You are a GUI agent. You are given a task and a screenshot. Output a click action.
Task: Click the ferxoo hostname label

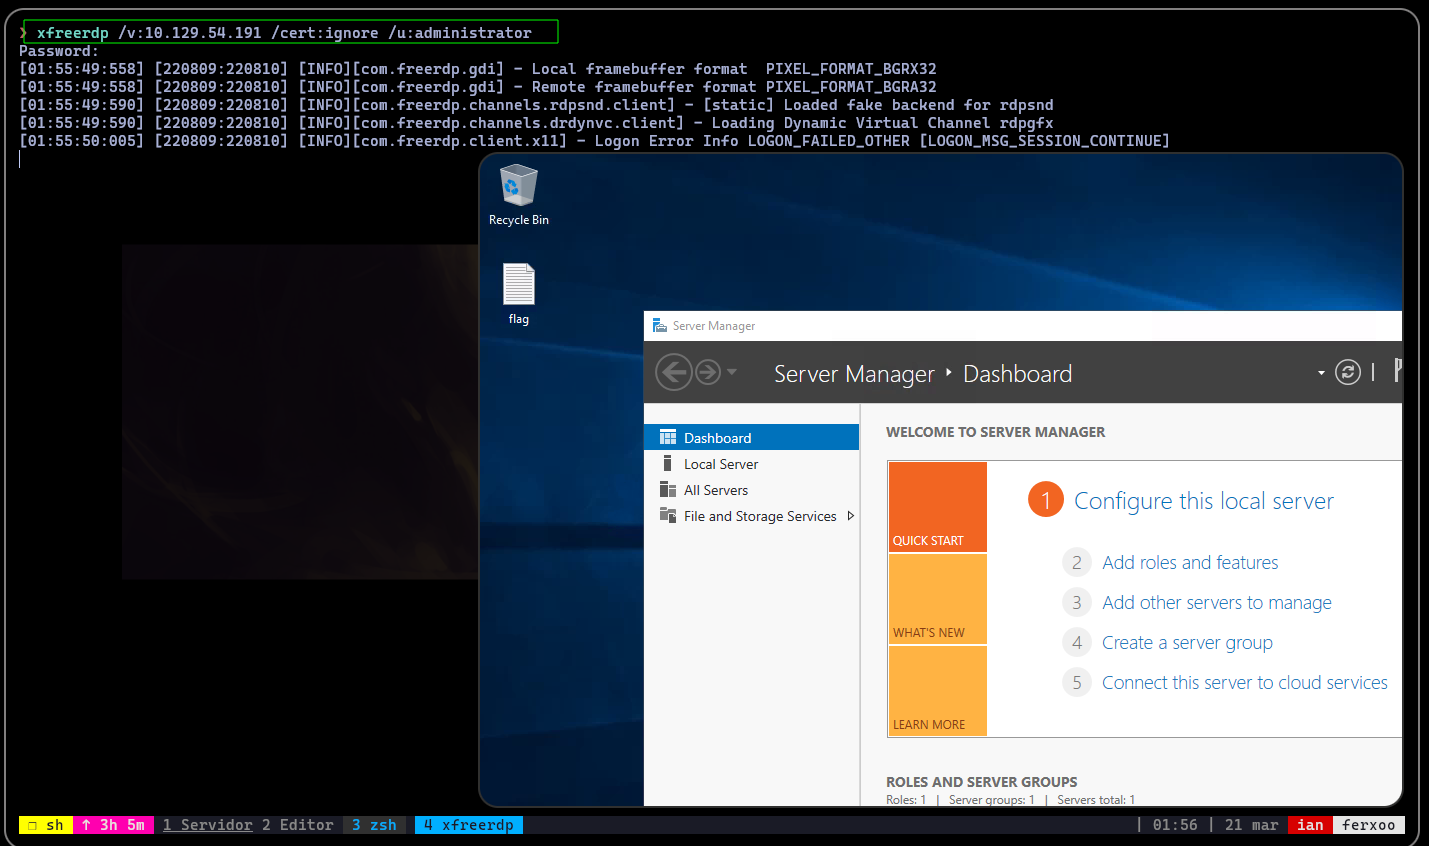click(x=1368, y=825)
